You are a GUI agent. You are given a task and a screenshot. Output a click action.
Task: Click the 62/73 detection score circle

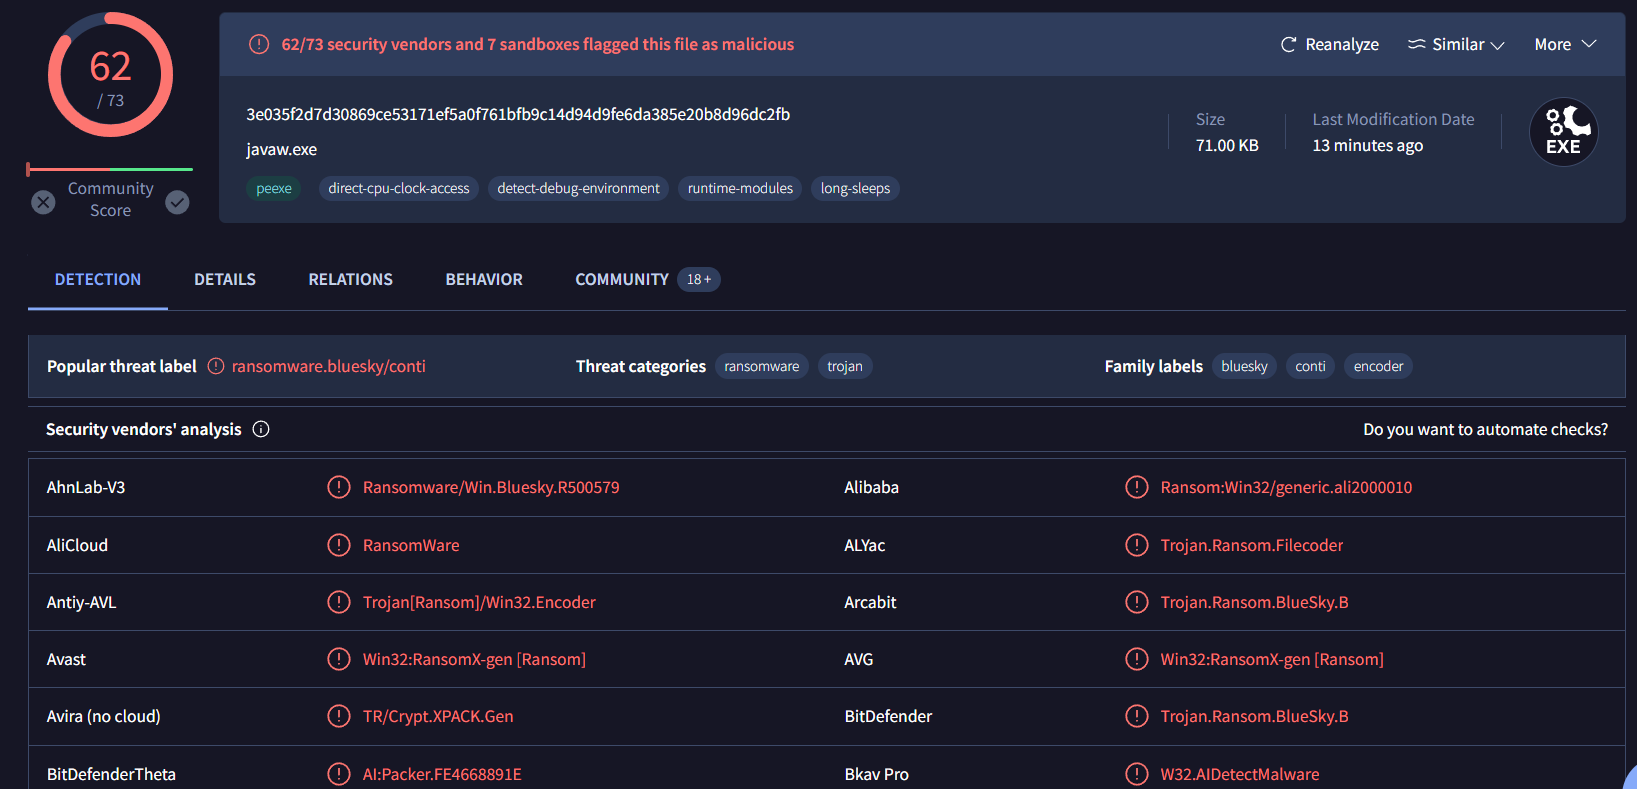110,75
